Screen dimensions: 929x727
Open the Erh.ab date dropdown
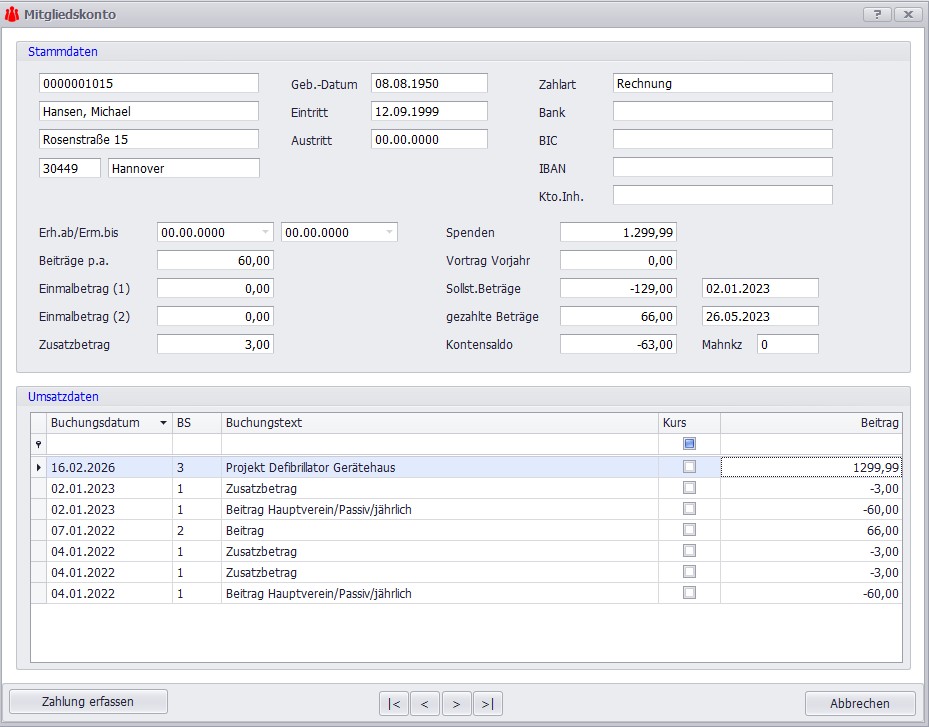click(265, 232)
